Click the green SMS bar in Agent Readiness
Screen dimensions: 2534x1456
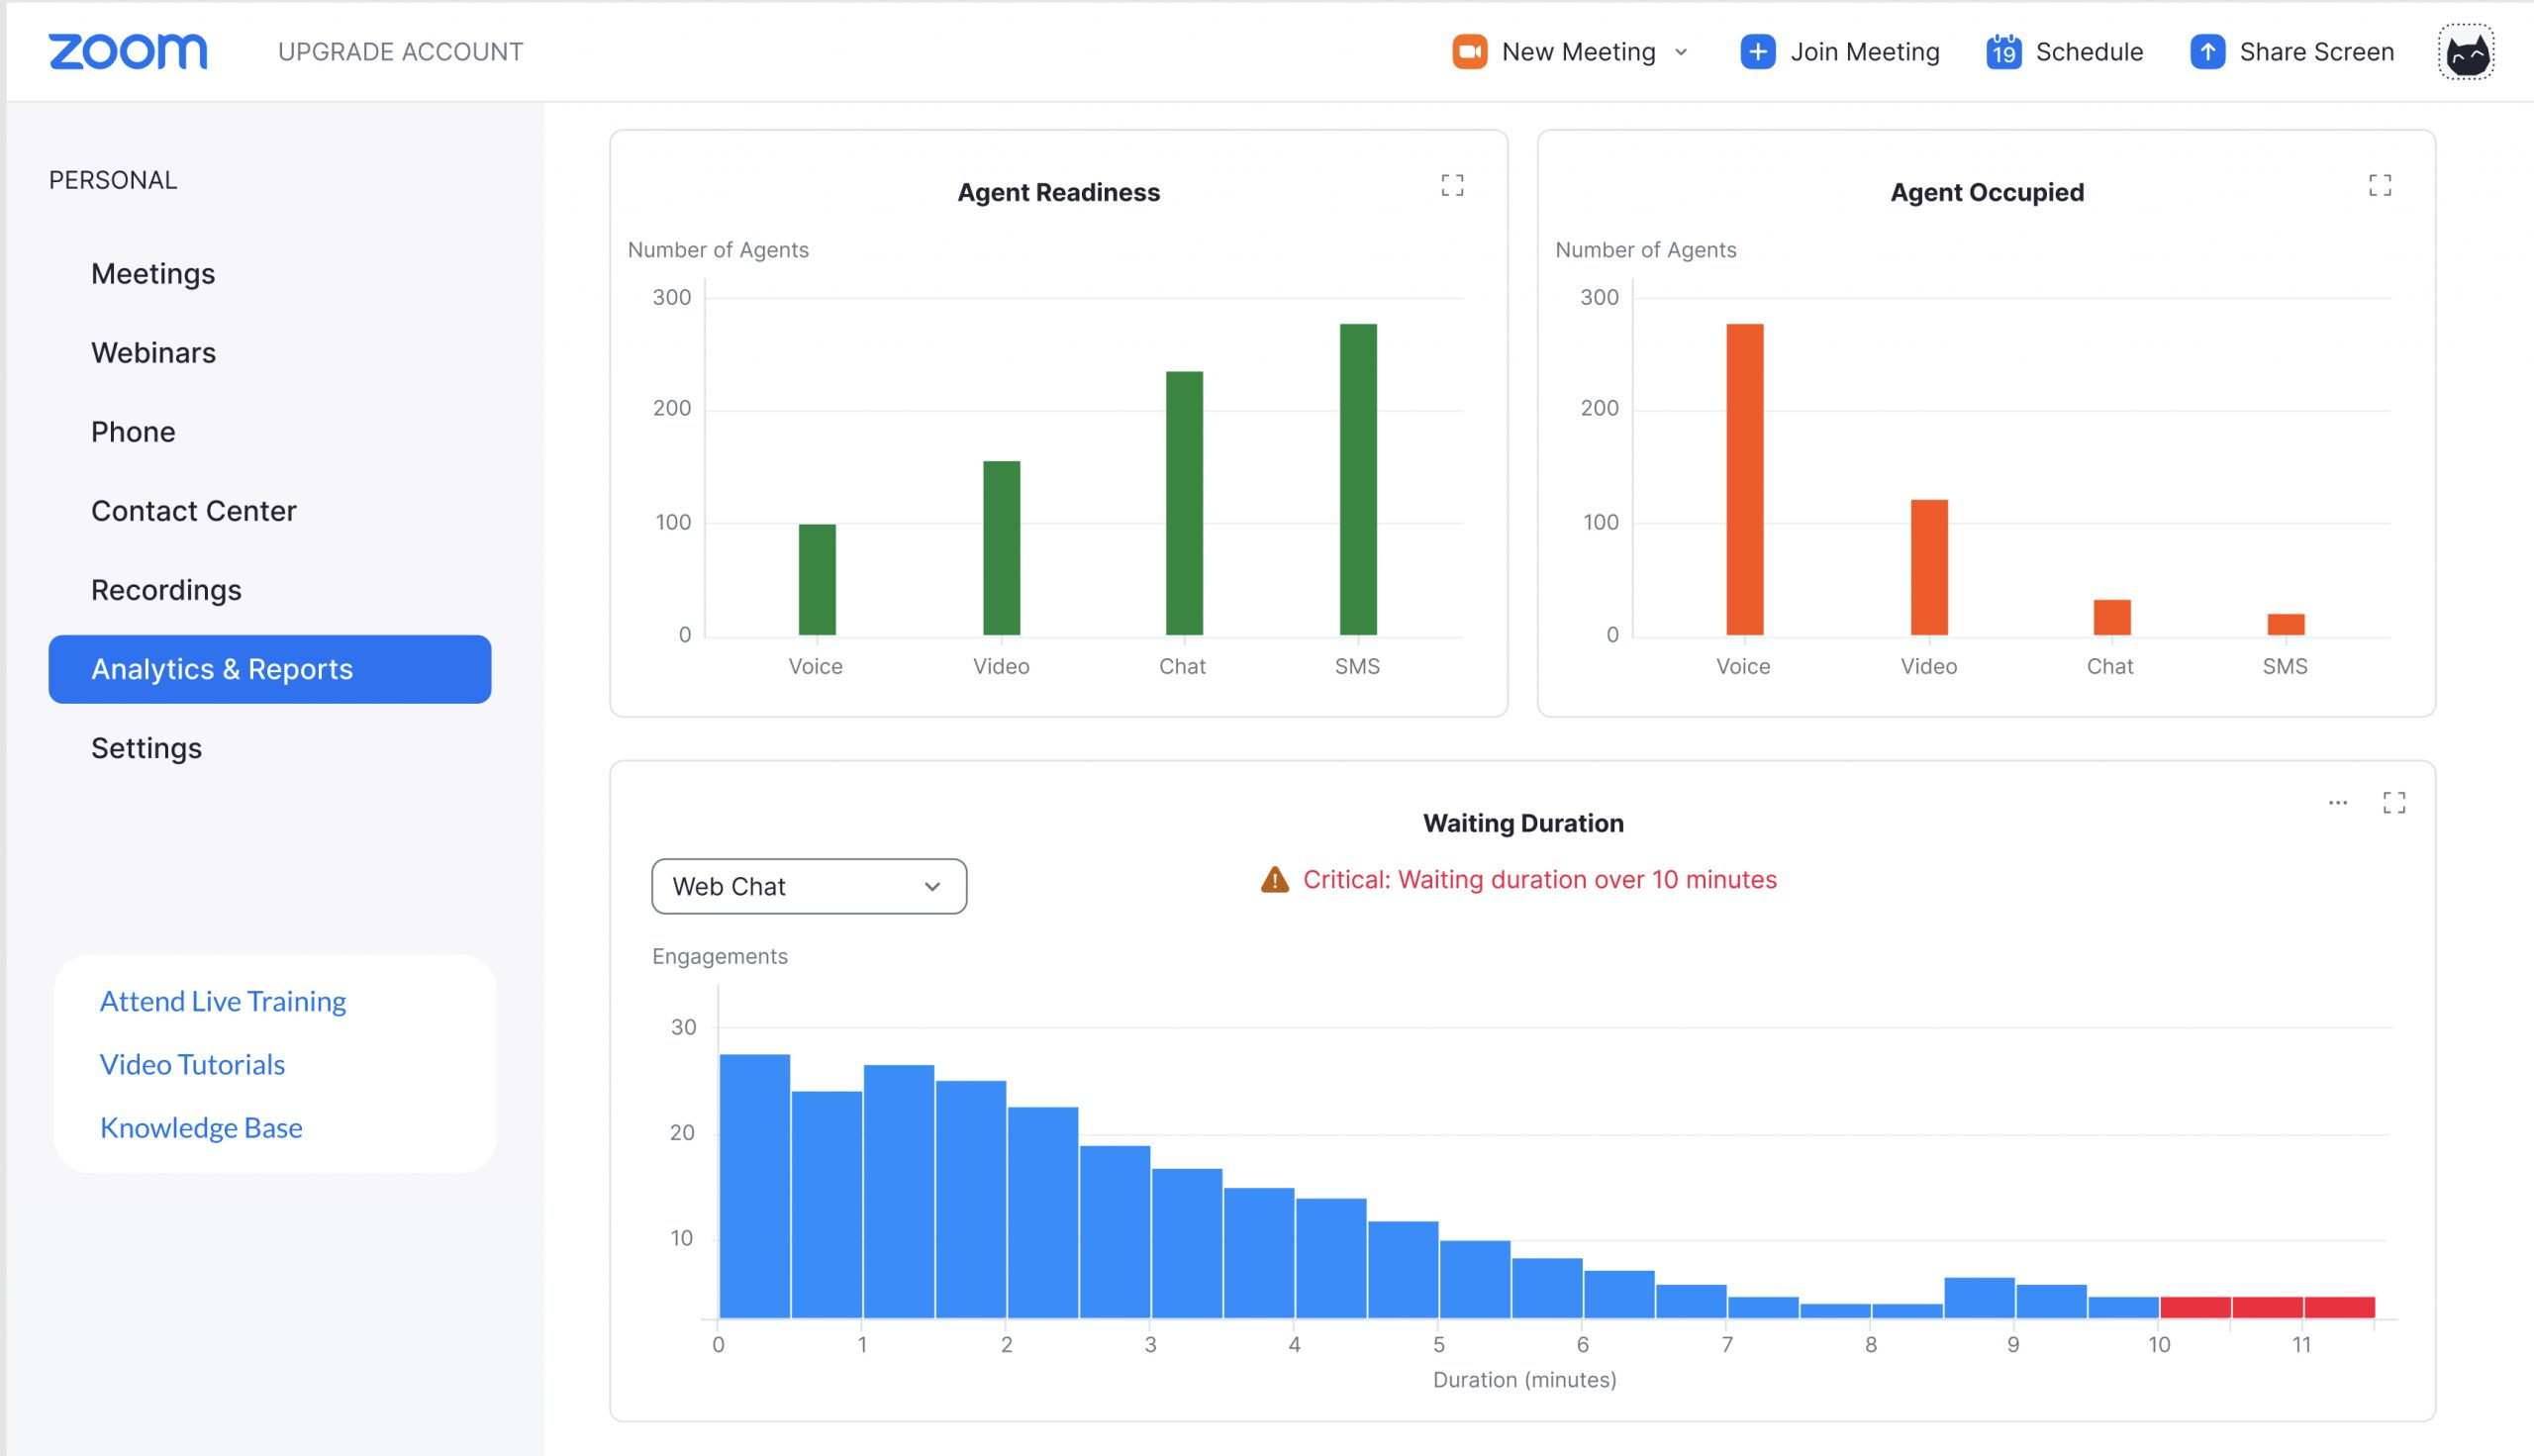1357,480
